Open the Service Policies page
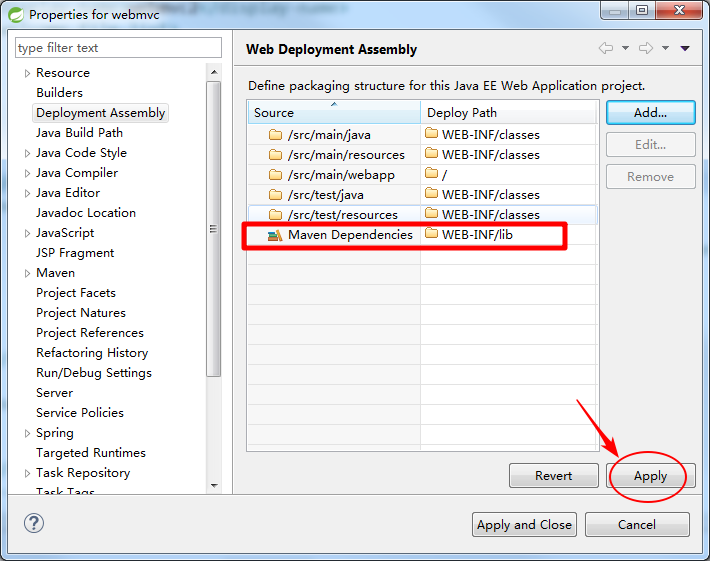The width and height of the screenshot is (710, 561). click(80, 413)
